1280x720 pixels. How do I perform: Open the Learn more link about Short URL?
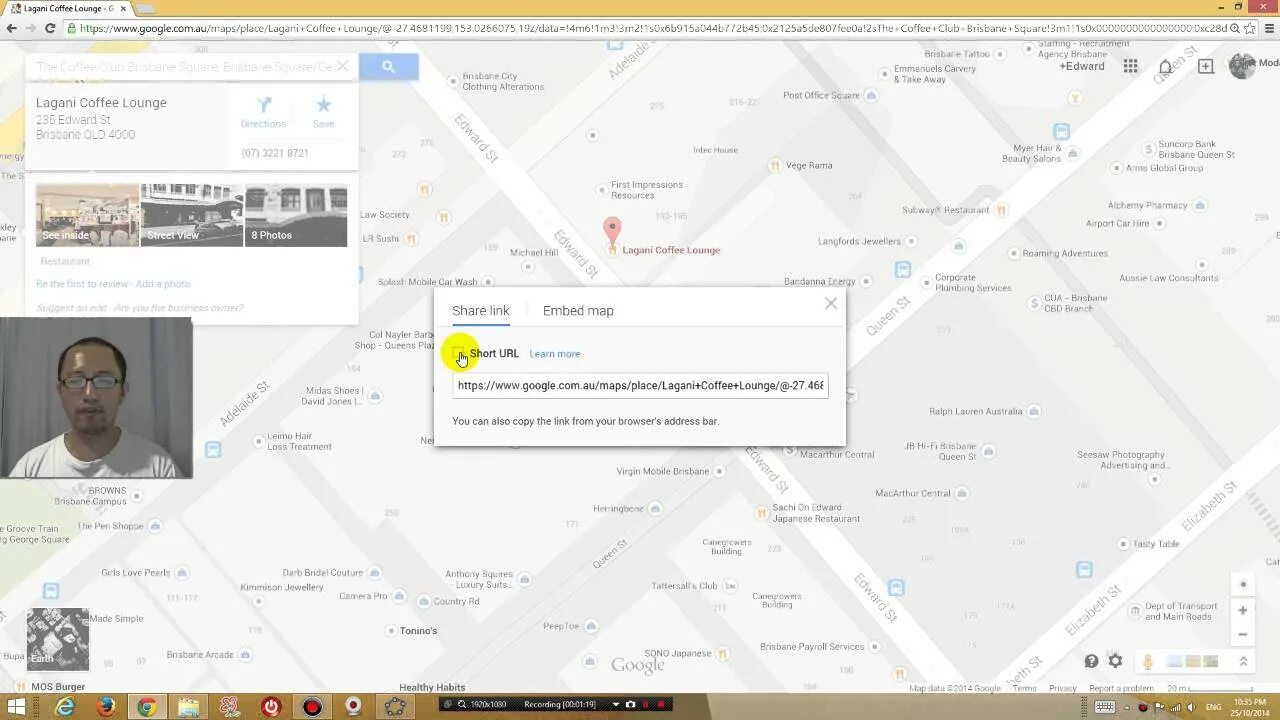coord(555,353)
